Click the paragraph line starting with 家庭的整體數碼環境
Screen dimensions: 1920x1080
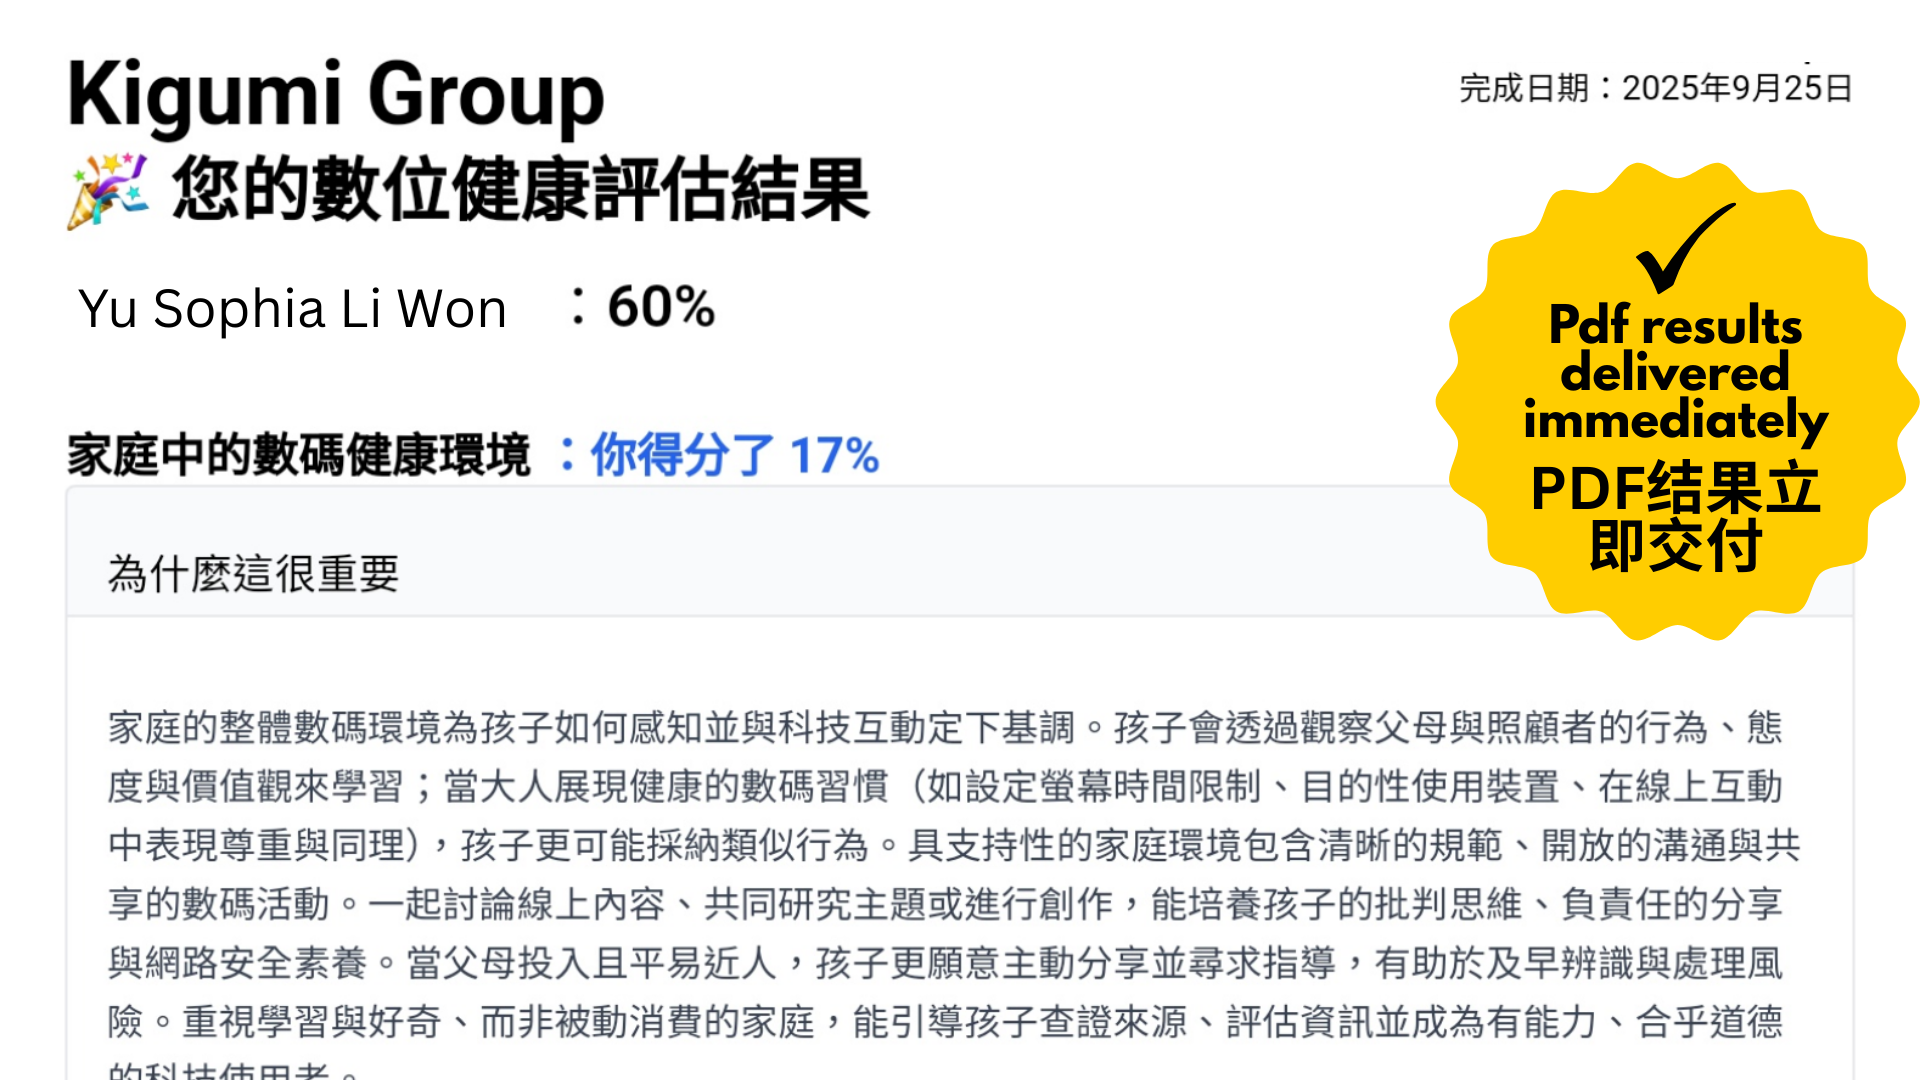click(x=944, y=727)
